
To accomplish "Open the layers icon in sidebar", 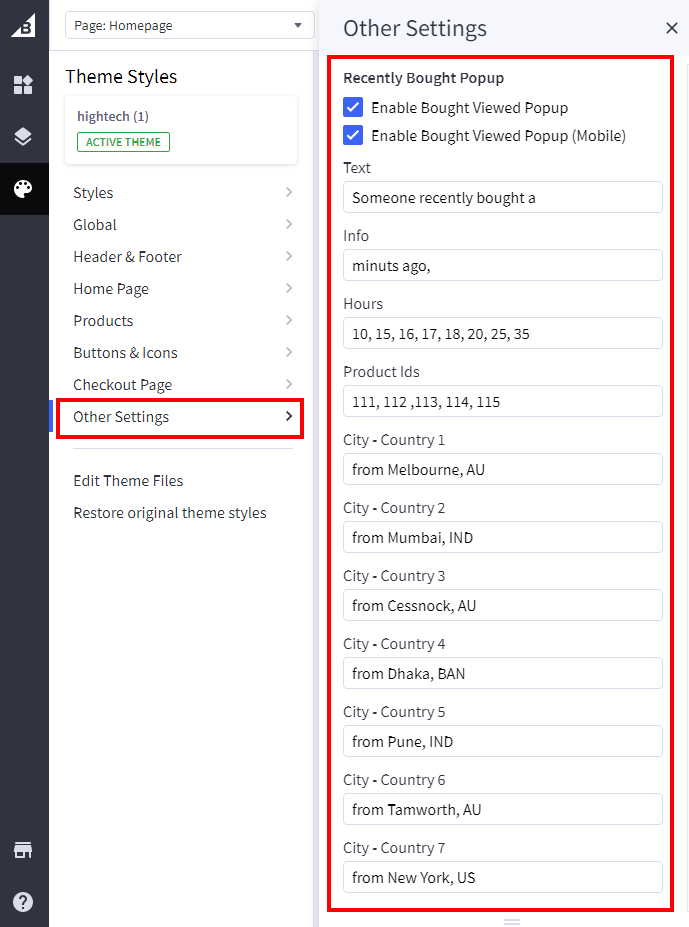I will tap(23, 137).
